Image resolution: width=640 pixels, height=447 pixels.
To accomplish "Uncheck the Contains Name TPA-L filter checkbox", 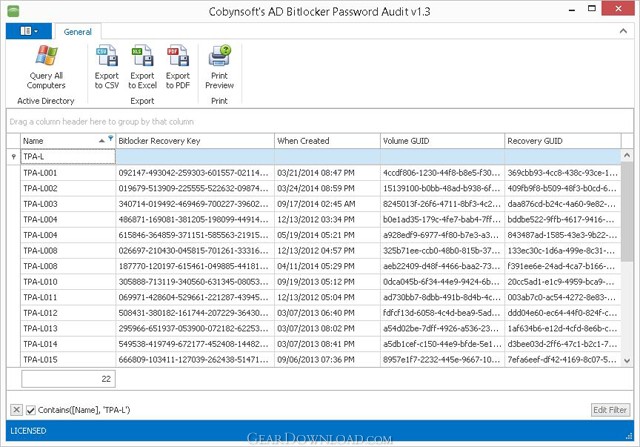I will point(31,410).
